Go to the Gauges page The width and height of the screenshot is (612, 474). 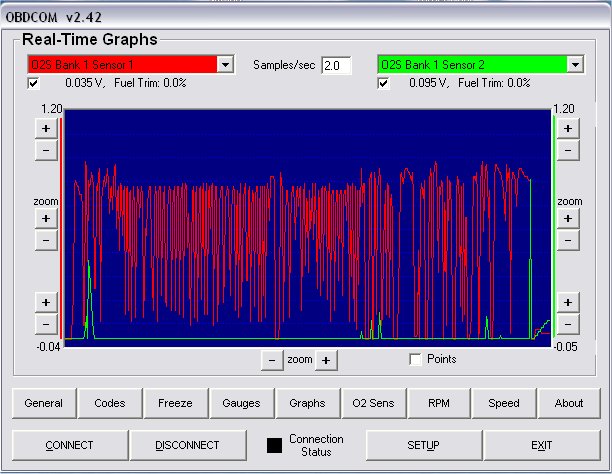(x=241, y=403)
